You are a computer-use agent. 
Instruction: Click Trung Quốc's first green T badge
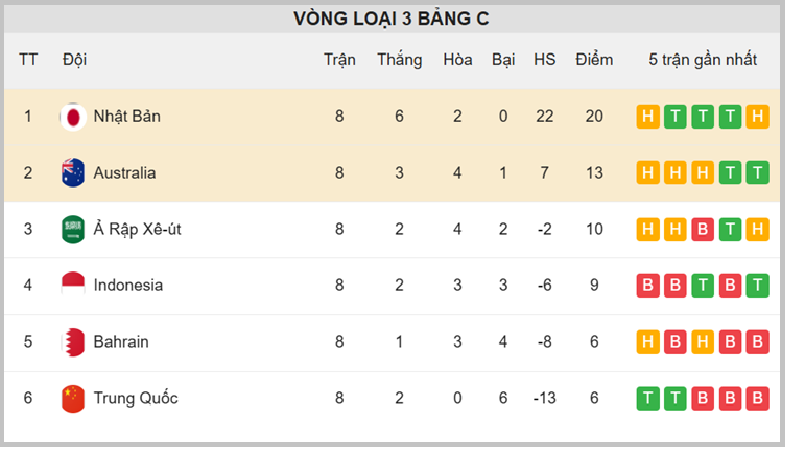pos(648,398)
